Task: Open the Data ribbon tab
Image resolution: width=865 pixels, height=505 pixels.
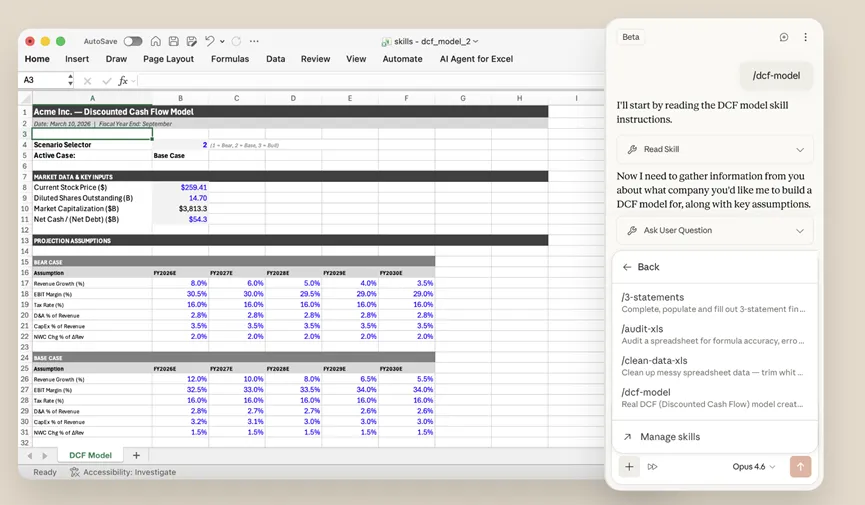Action: [275, 59]
